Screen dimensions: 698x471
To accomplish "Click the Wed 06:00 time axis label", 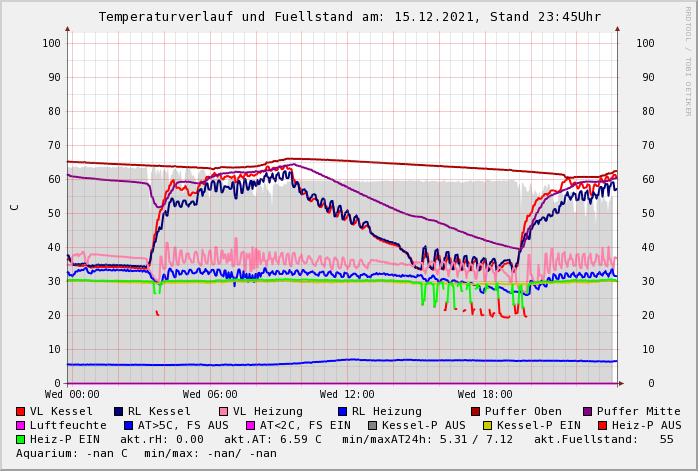I will 210,395.
